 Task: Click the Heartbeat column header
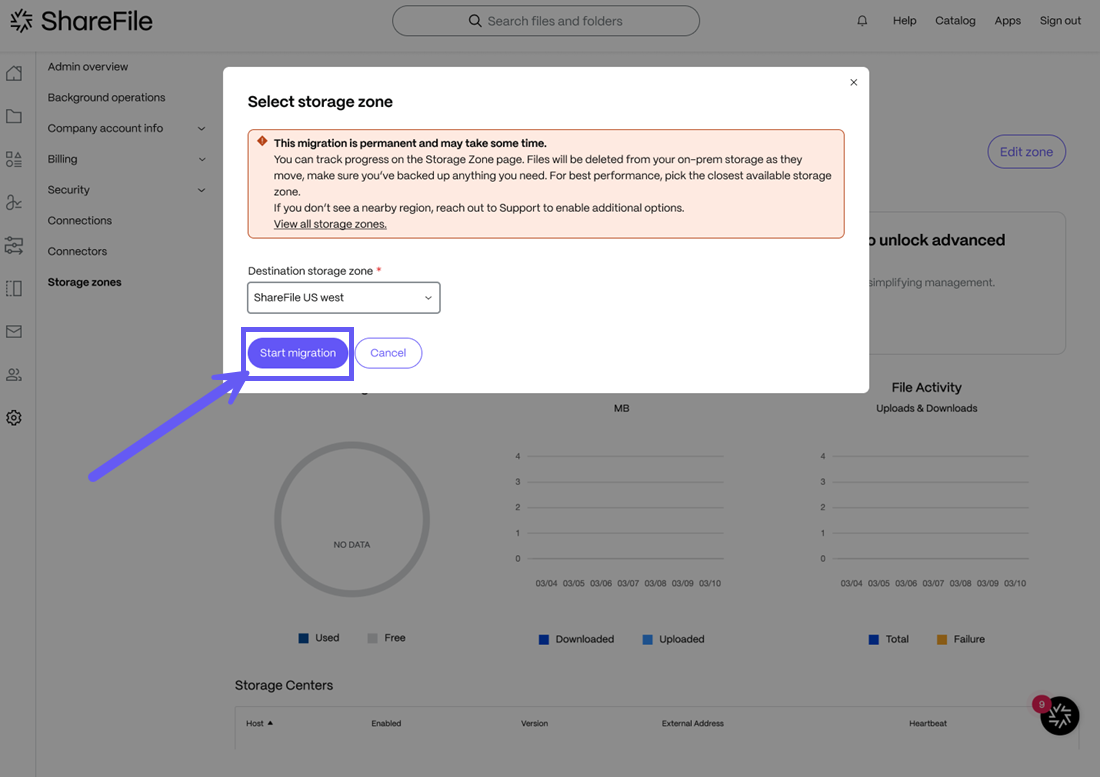click(927, 723)
